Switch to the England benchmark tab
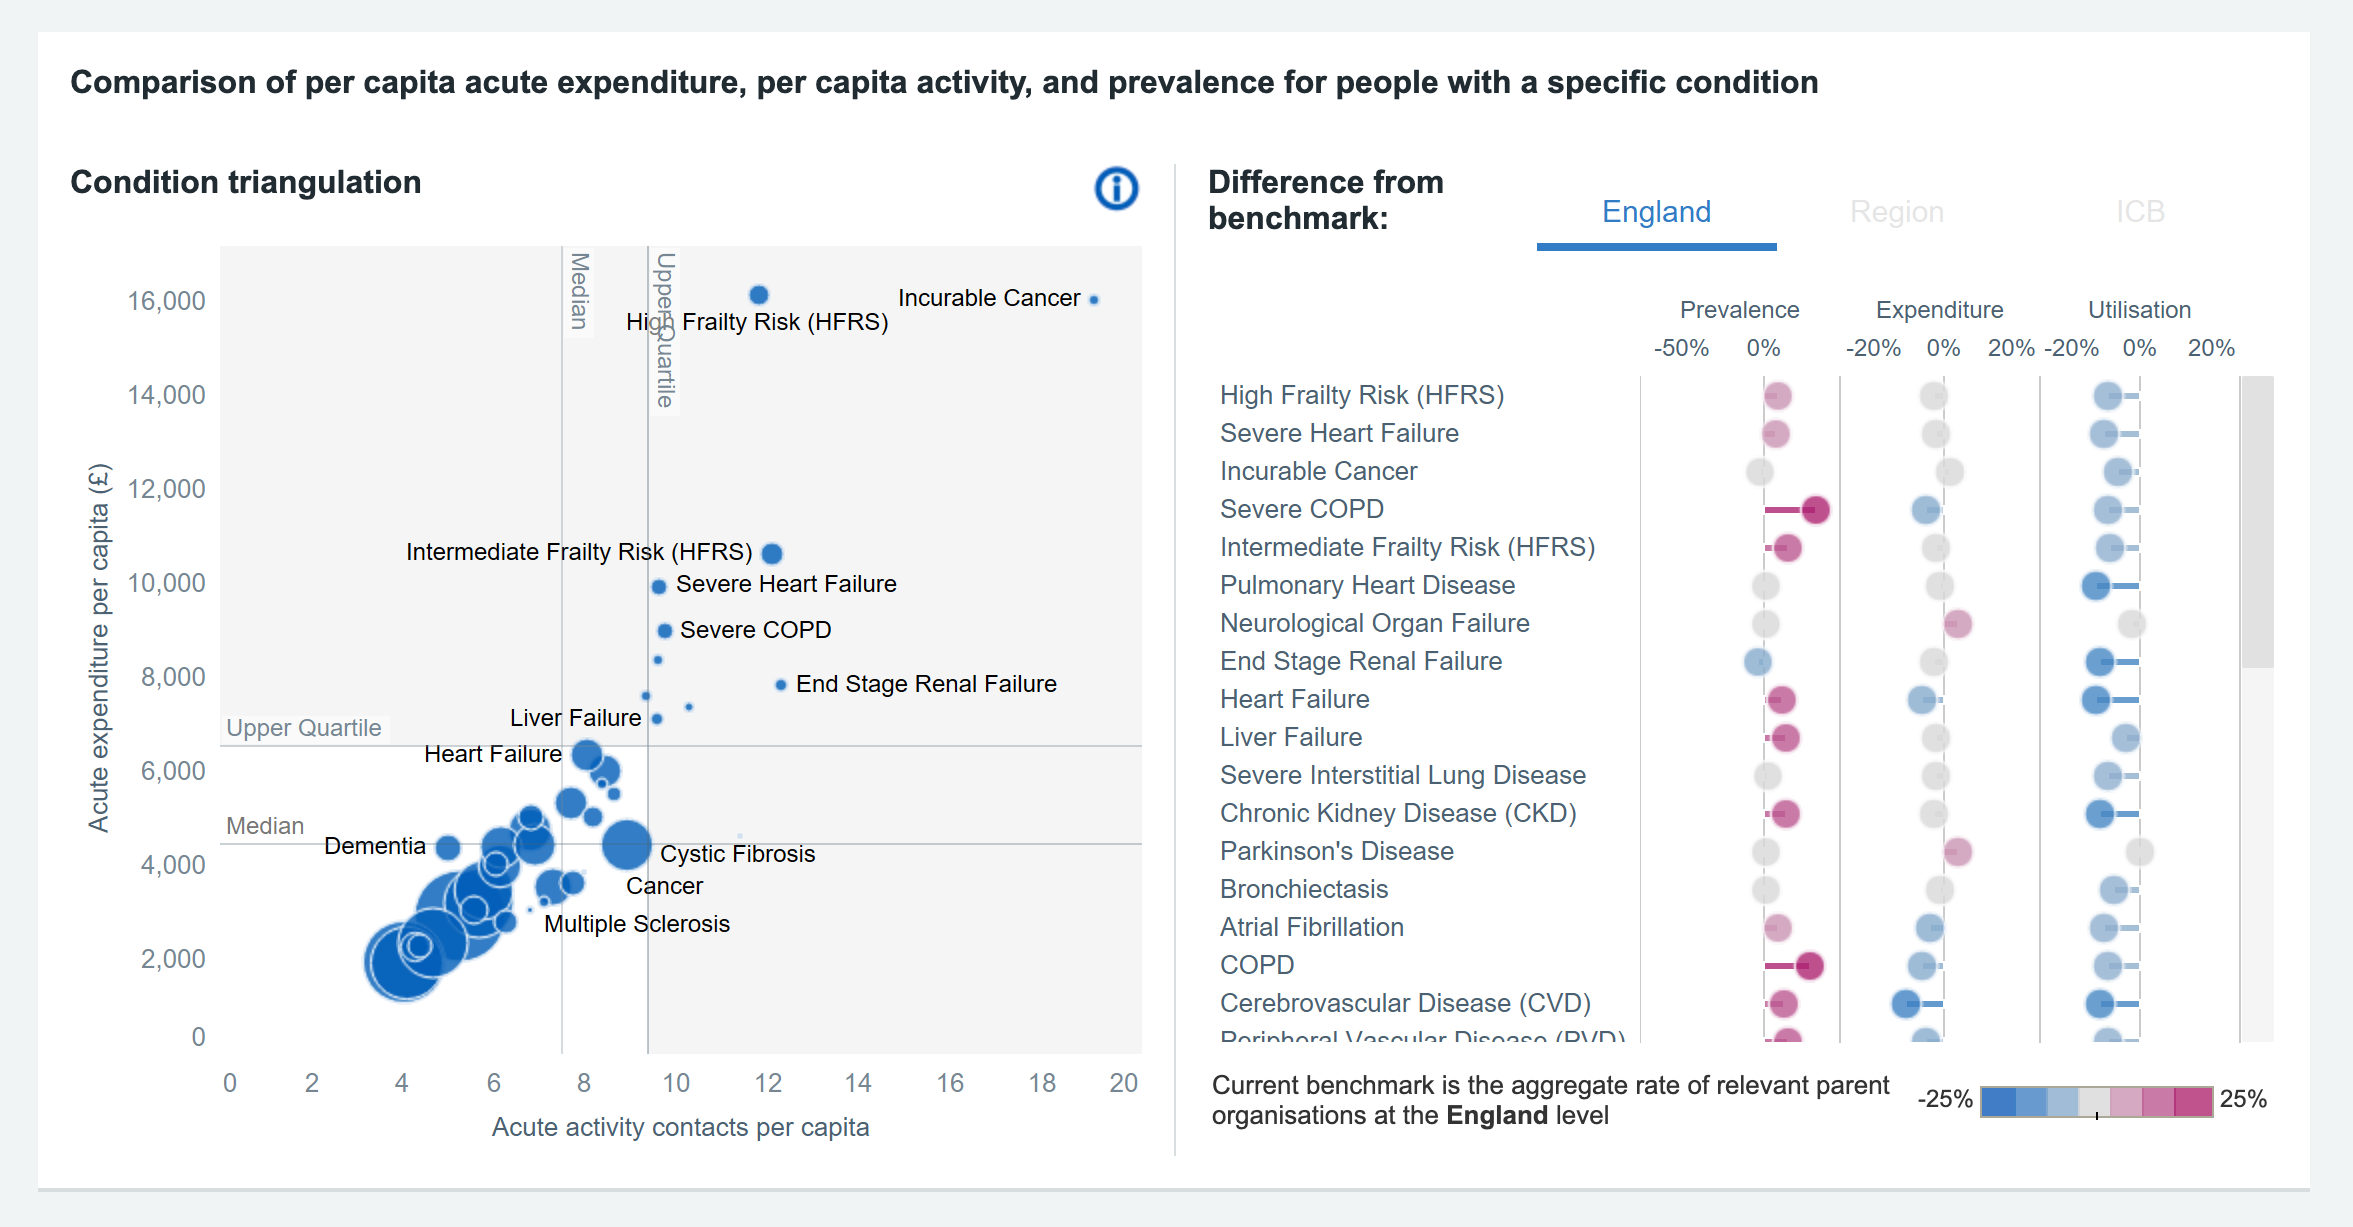Viewport: 2353px width, 1227px height. (1656, 212)
